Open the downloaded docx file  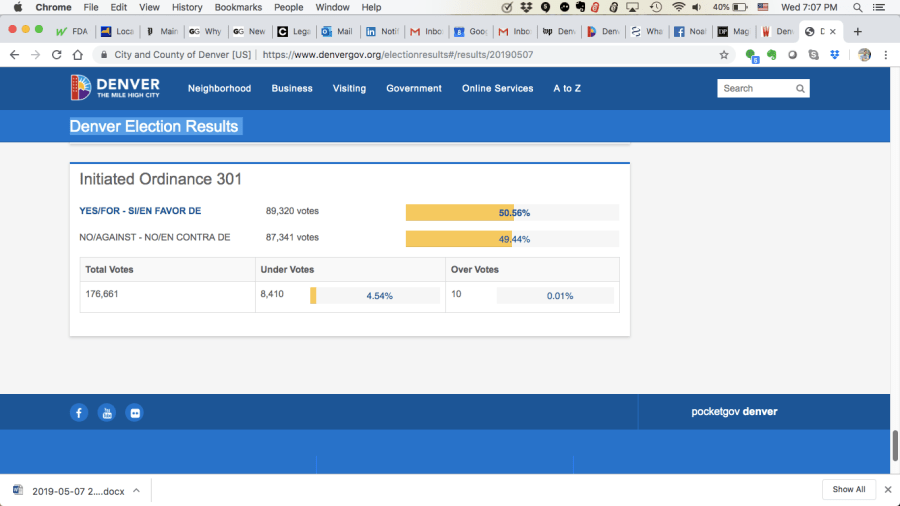[x=69, y=491]
